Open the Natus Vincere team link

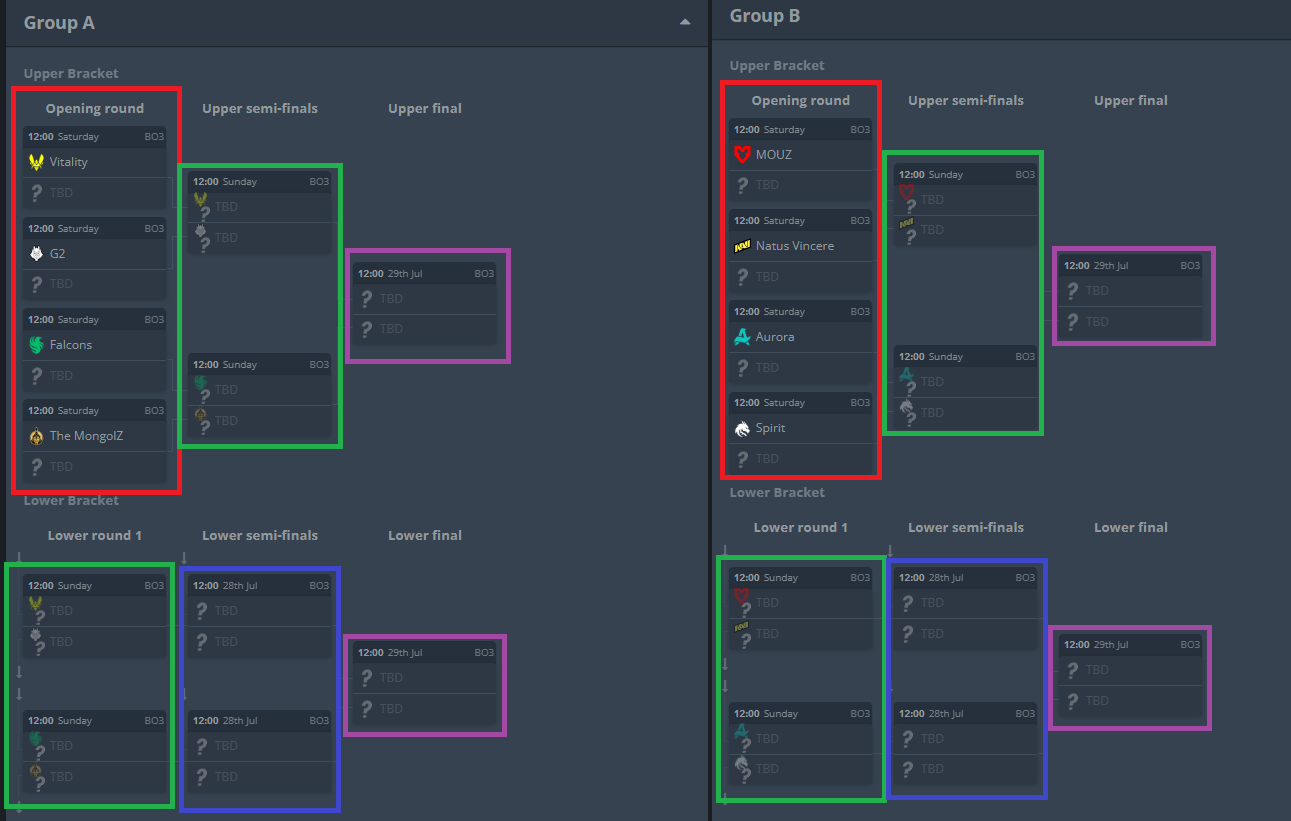point(795,246)
